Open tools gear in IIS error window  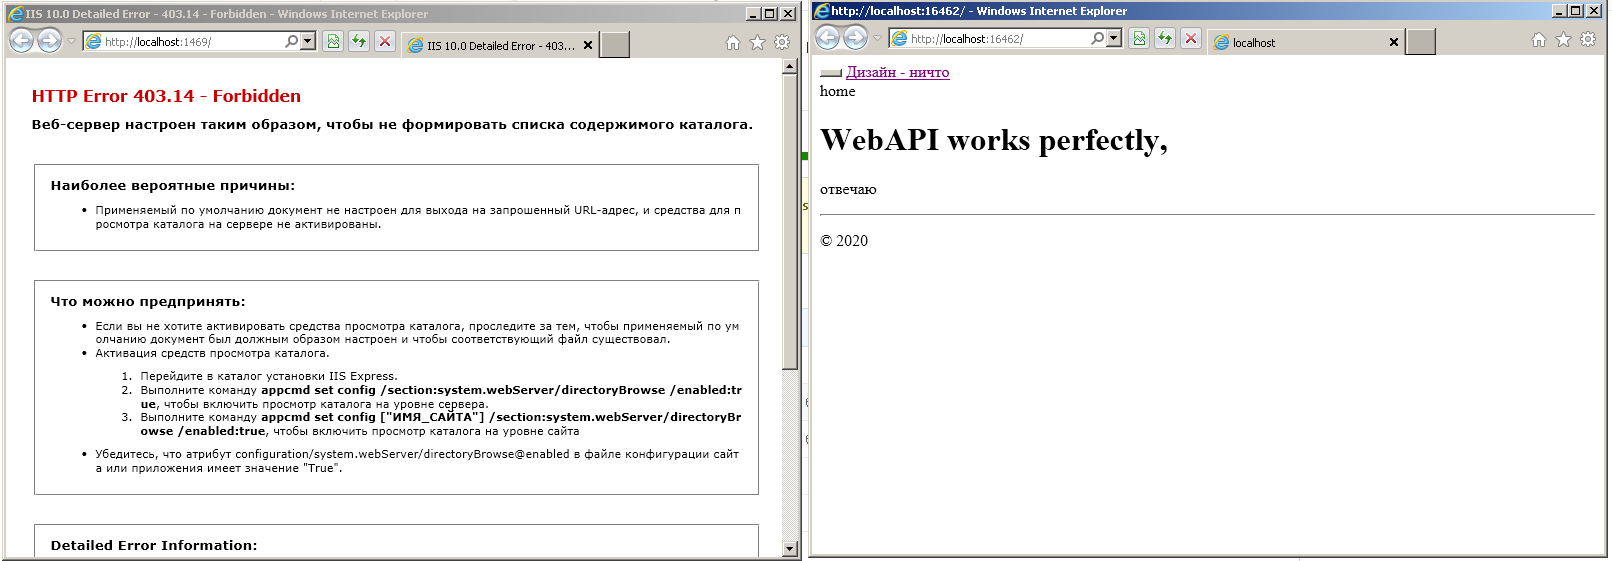pyautogui.click(x=782, y=42)
